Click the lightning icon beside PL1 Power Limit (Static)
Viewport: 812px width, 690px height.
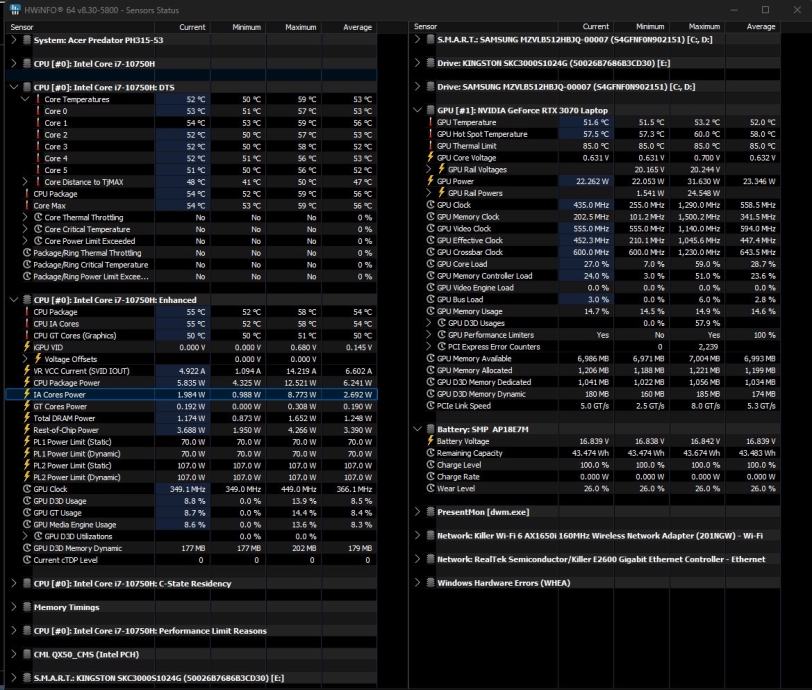pos(27,442)
